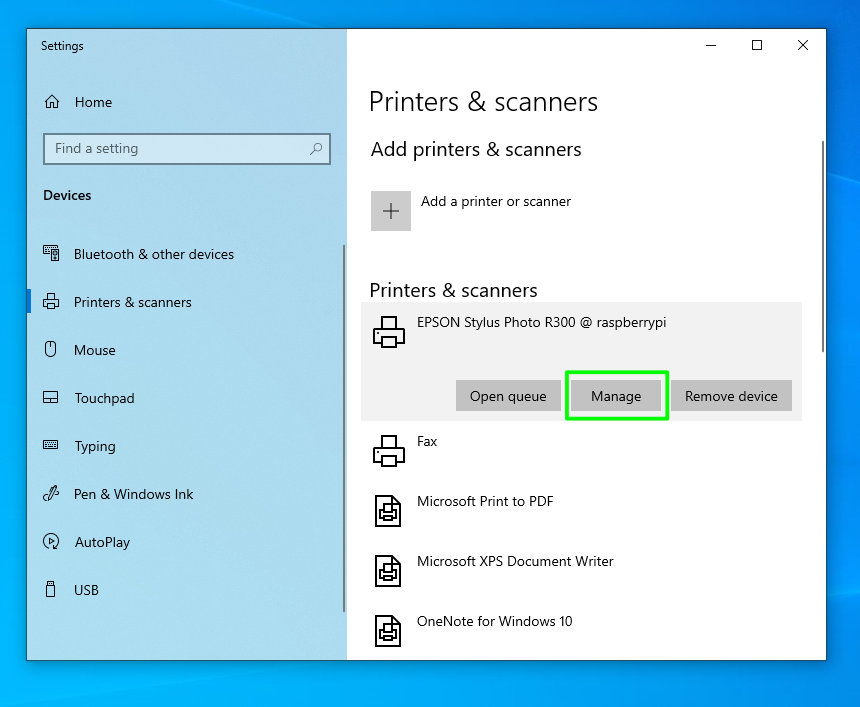This screenshot has height=707, width=860.
Task: Click the Pen & Windows Ink icon
Action: 51,493
